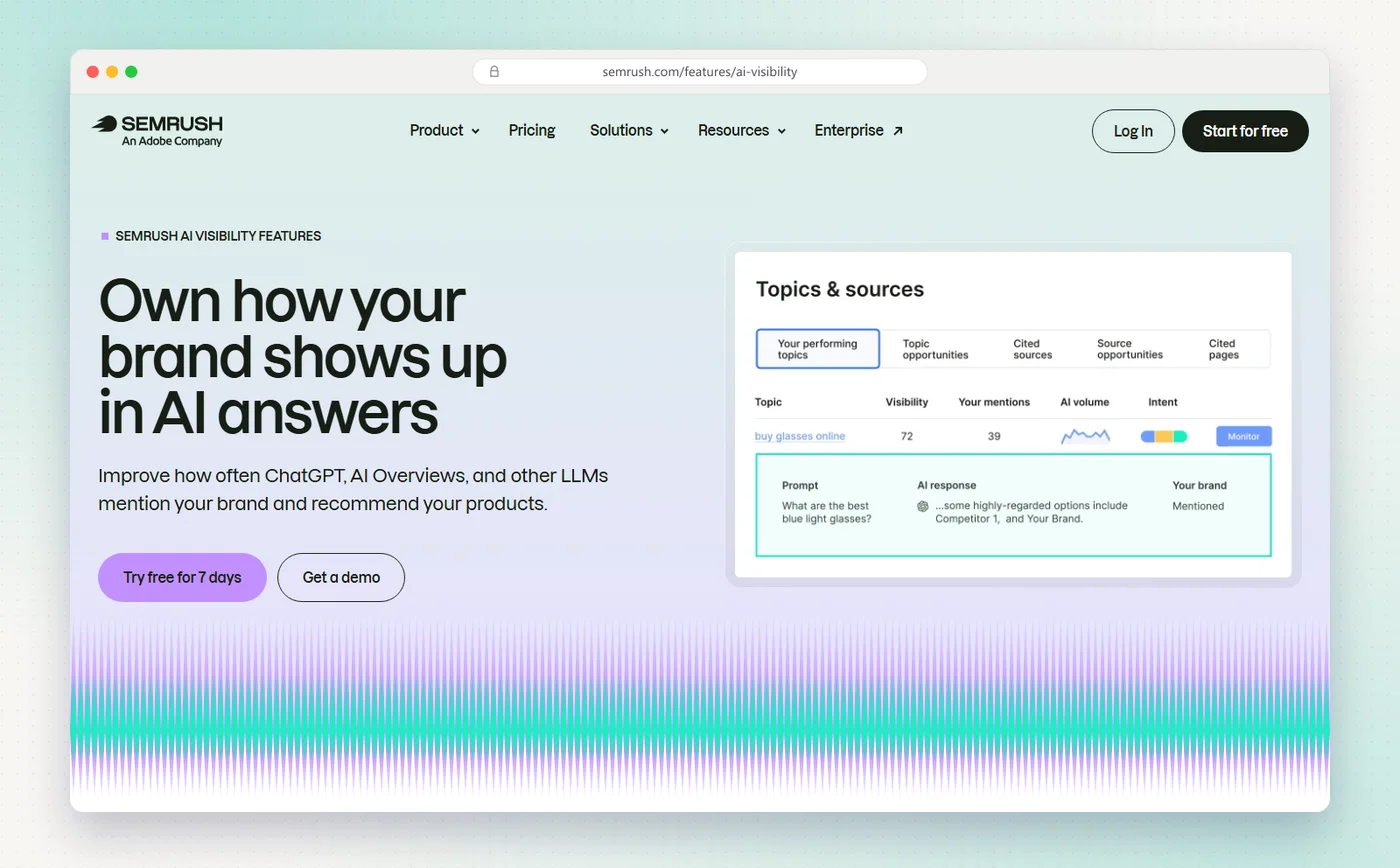Image resolution: width=1400 pixels, height=868 pixels.
Task: Click Try free for 7 days
Action: click(182, 577)
